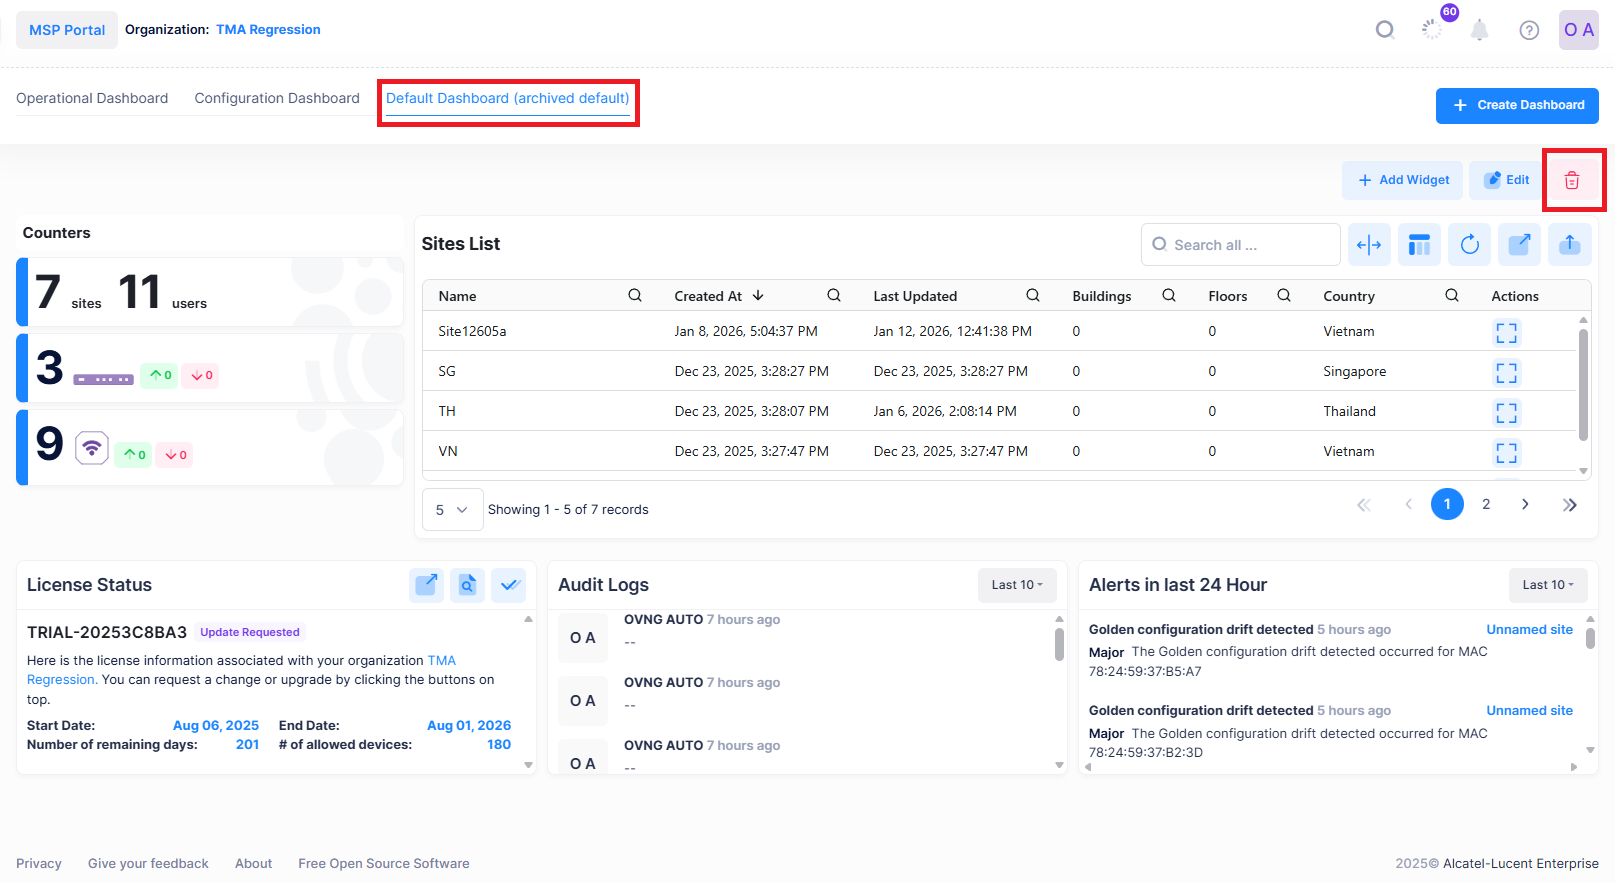Open Audit Logs Last 10 dropdown
Screen dimensions: 1615x883
tap(1016, 585)
